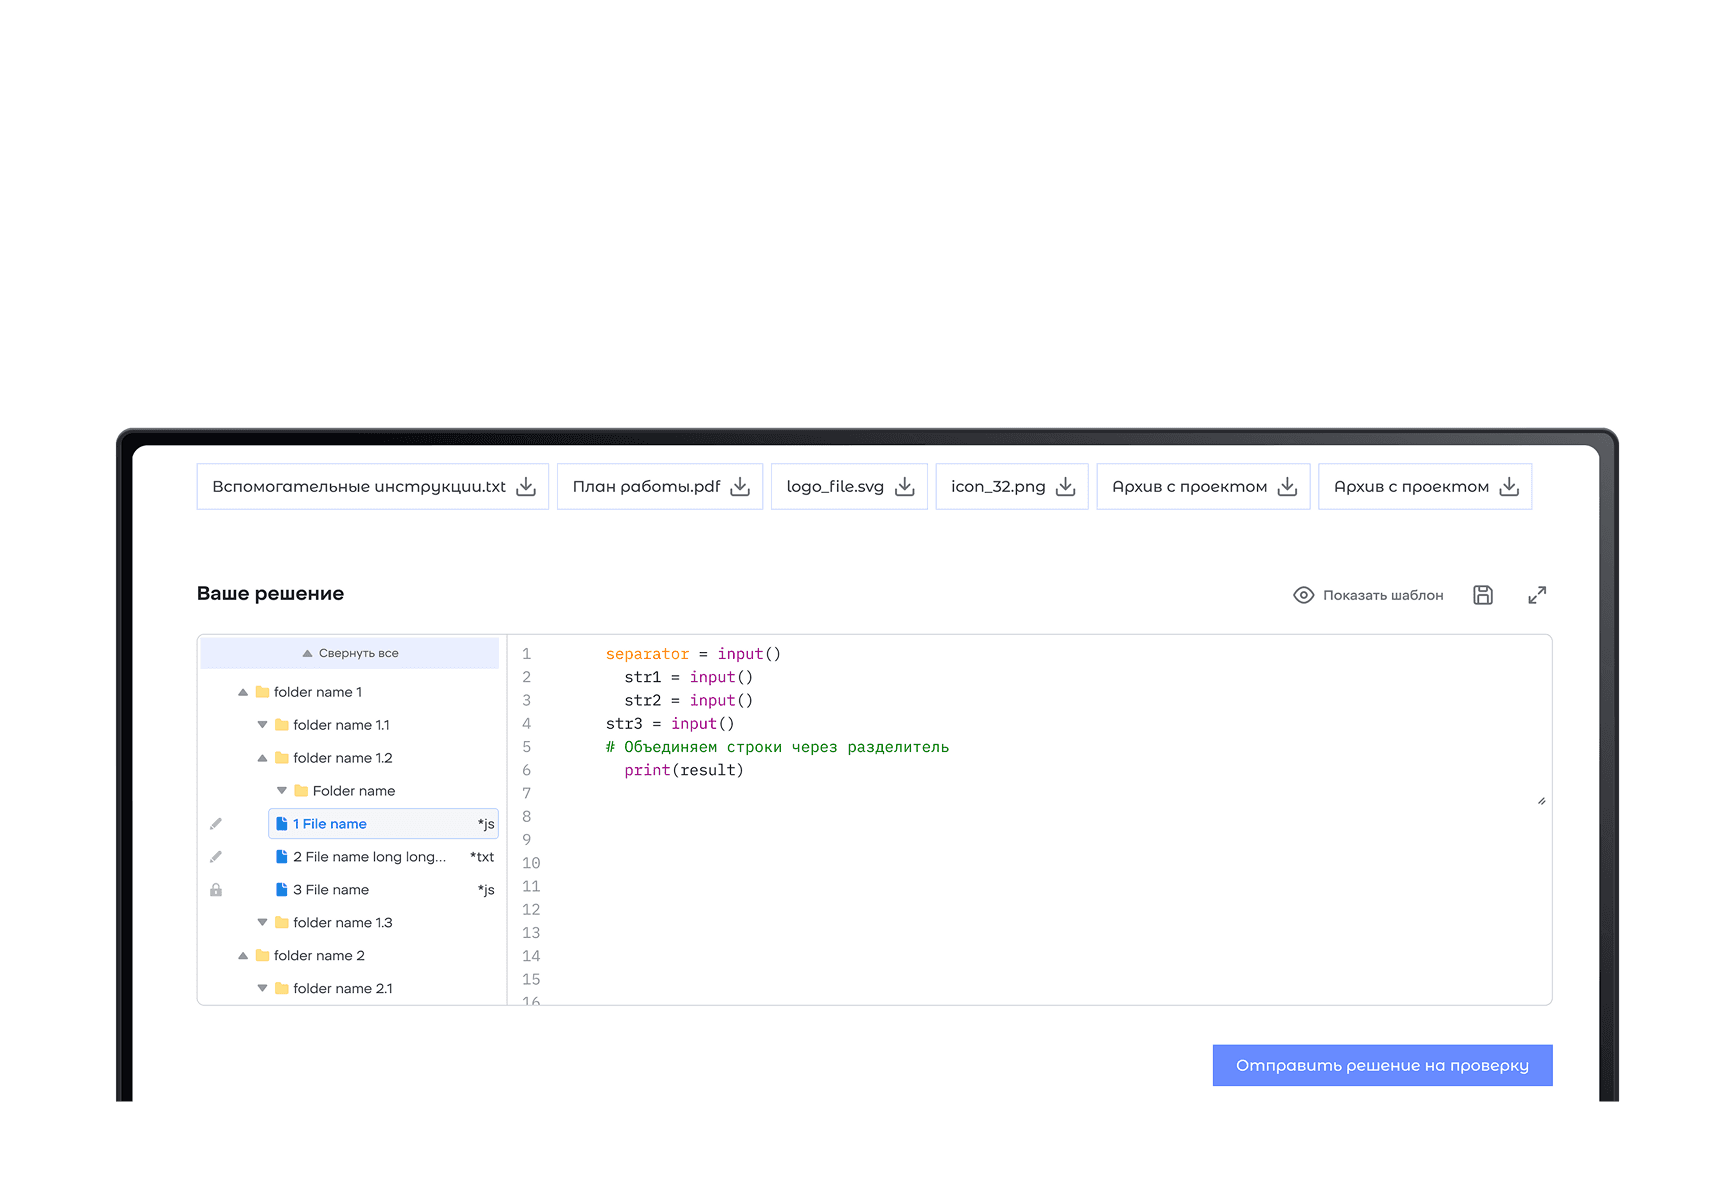Submit solution with Отправить решение на проверку

tap(1382, 1065)
